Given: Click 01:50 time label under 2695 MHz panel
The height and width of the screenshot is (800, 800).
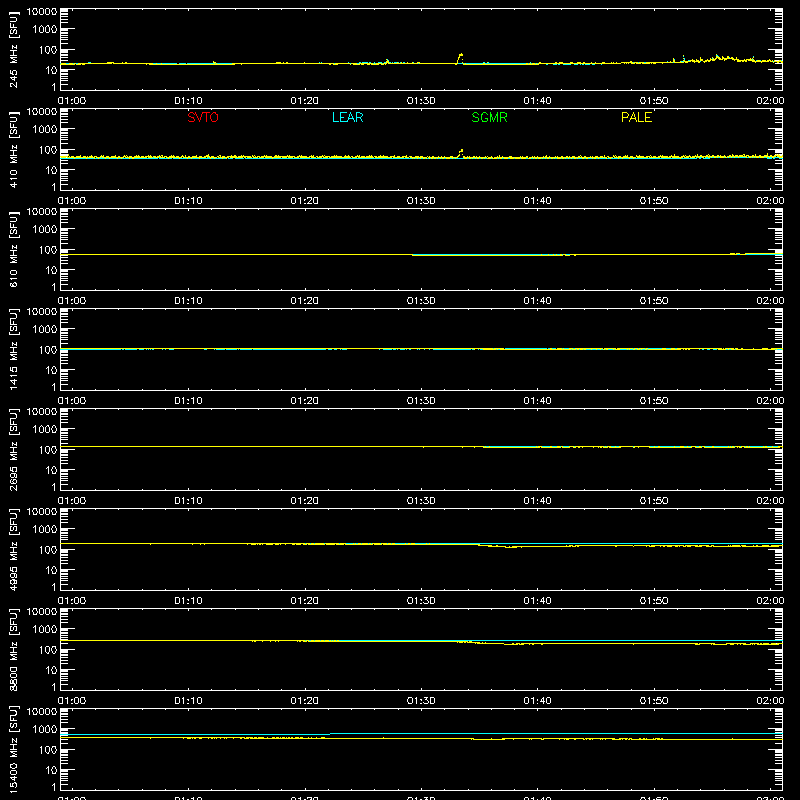Looking at the screenshot, I should click(x=654, y=501).
